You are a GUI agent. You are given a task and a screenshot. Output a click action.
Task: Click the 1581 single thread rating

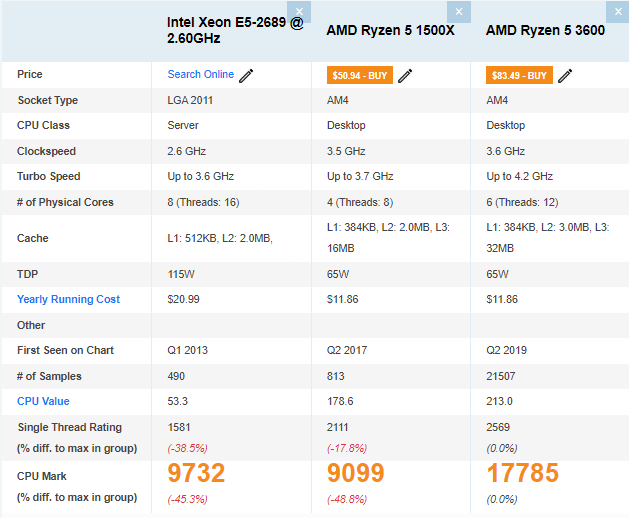click(x=179, y=427)
